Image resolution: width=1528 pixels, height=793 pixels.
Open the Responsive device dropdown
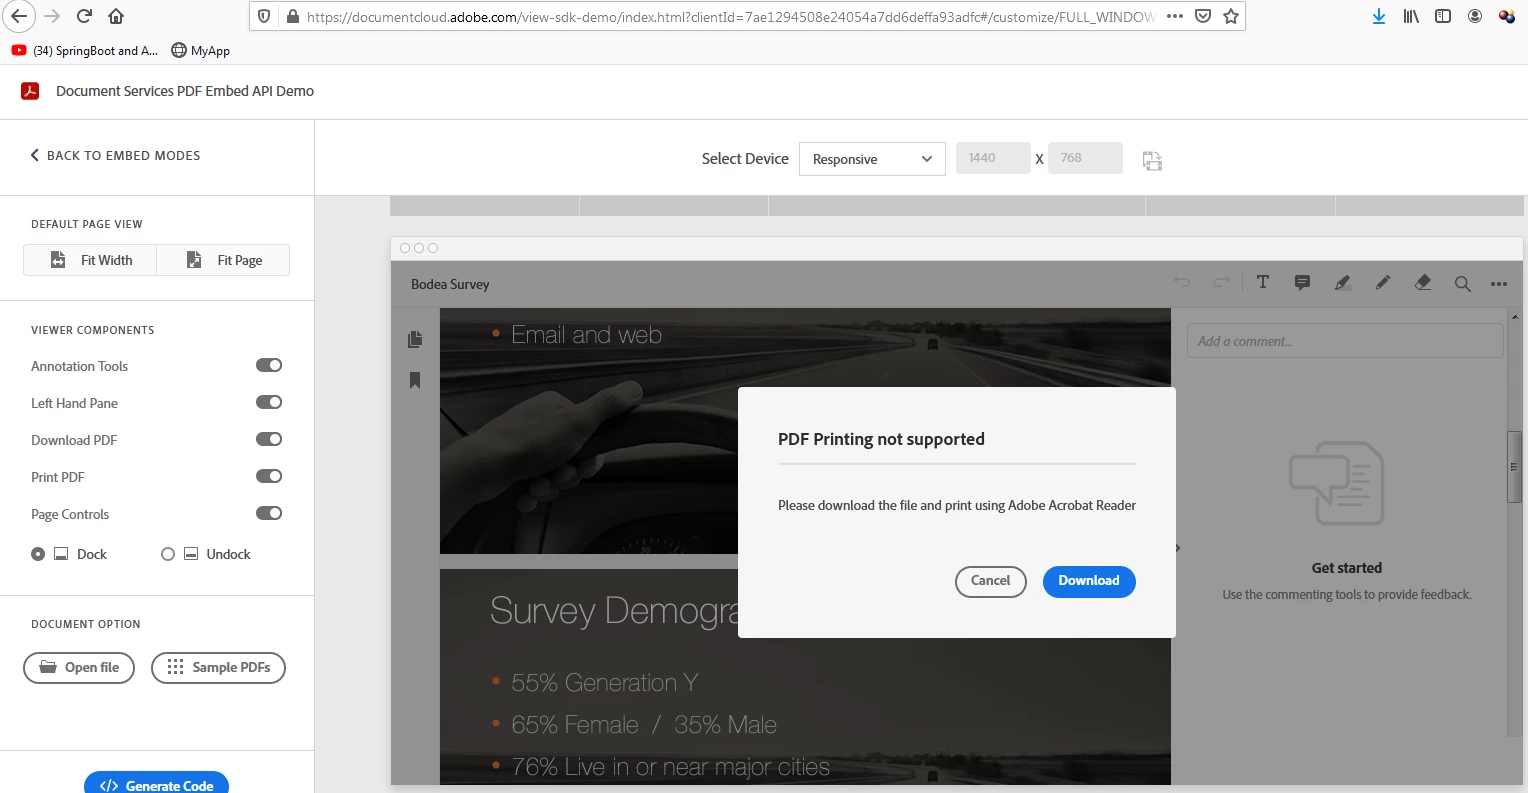872,159
